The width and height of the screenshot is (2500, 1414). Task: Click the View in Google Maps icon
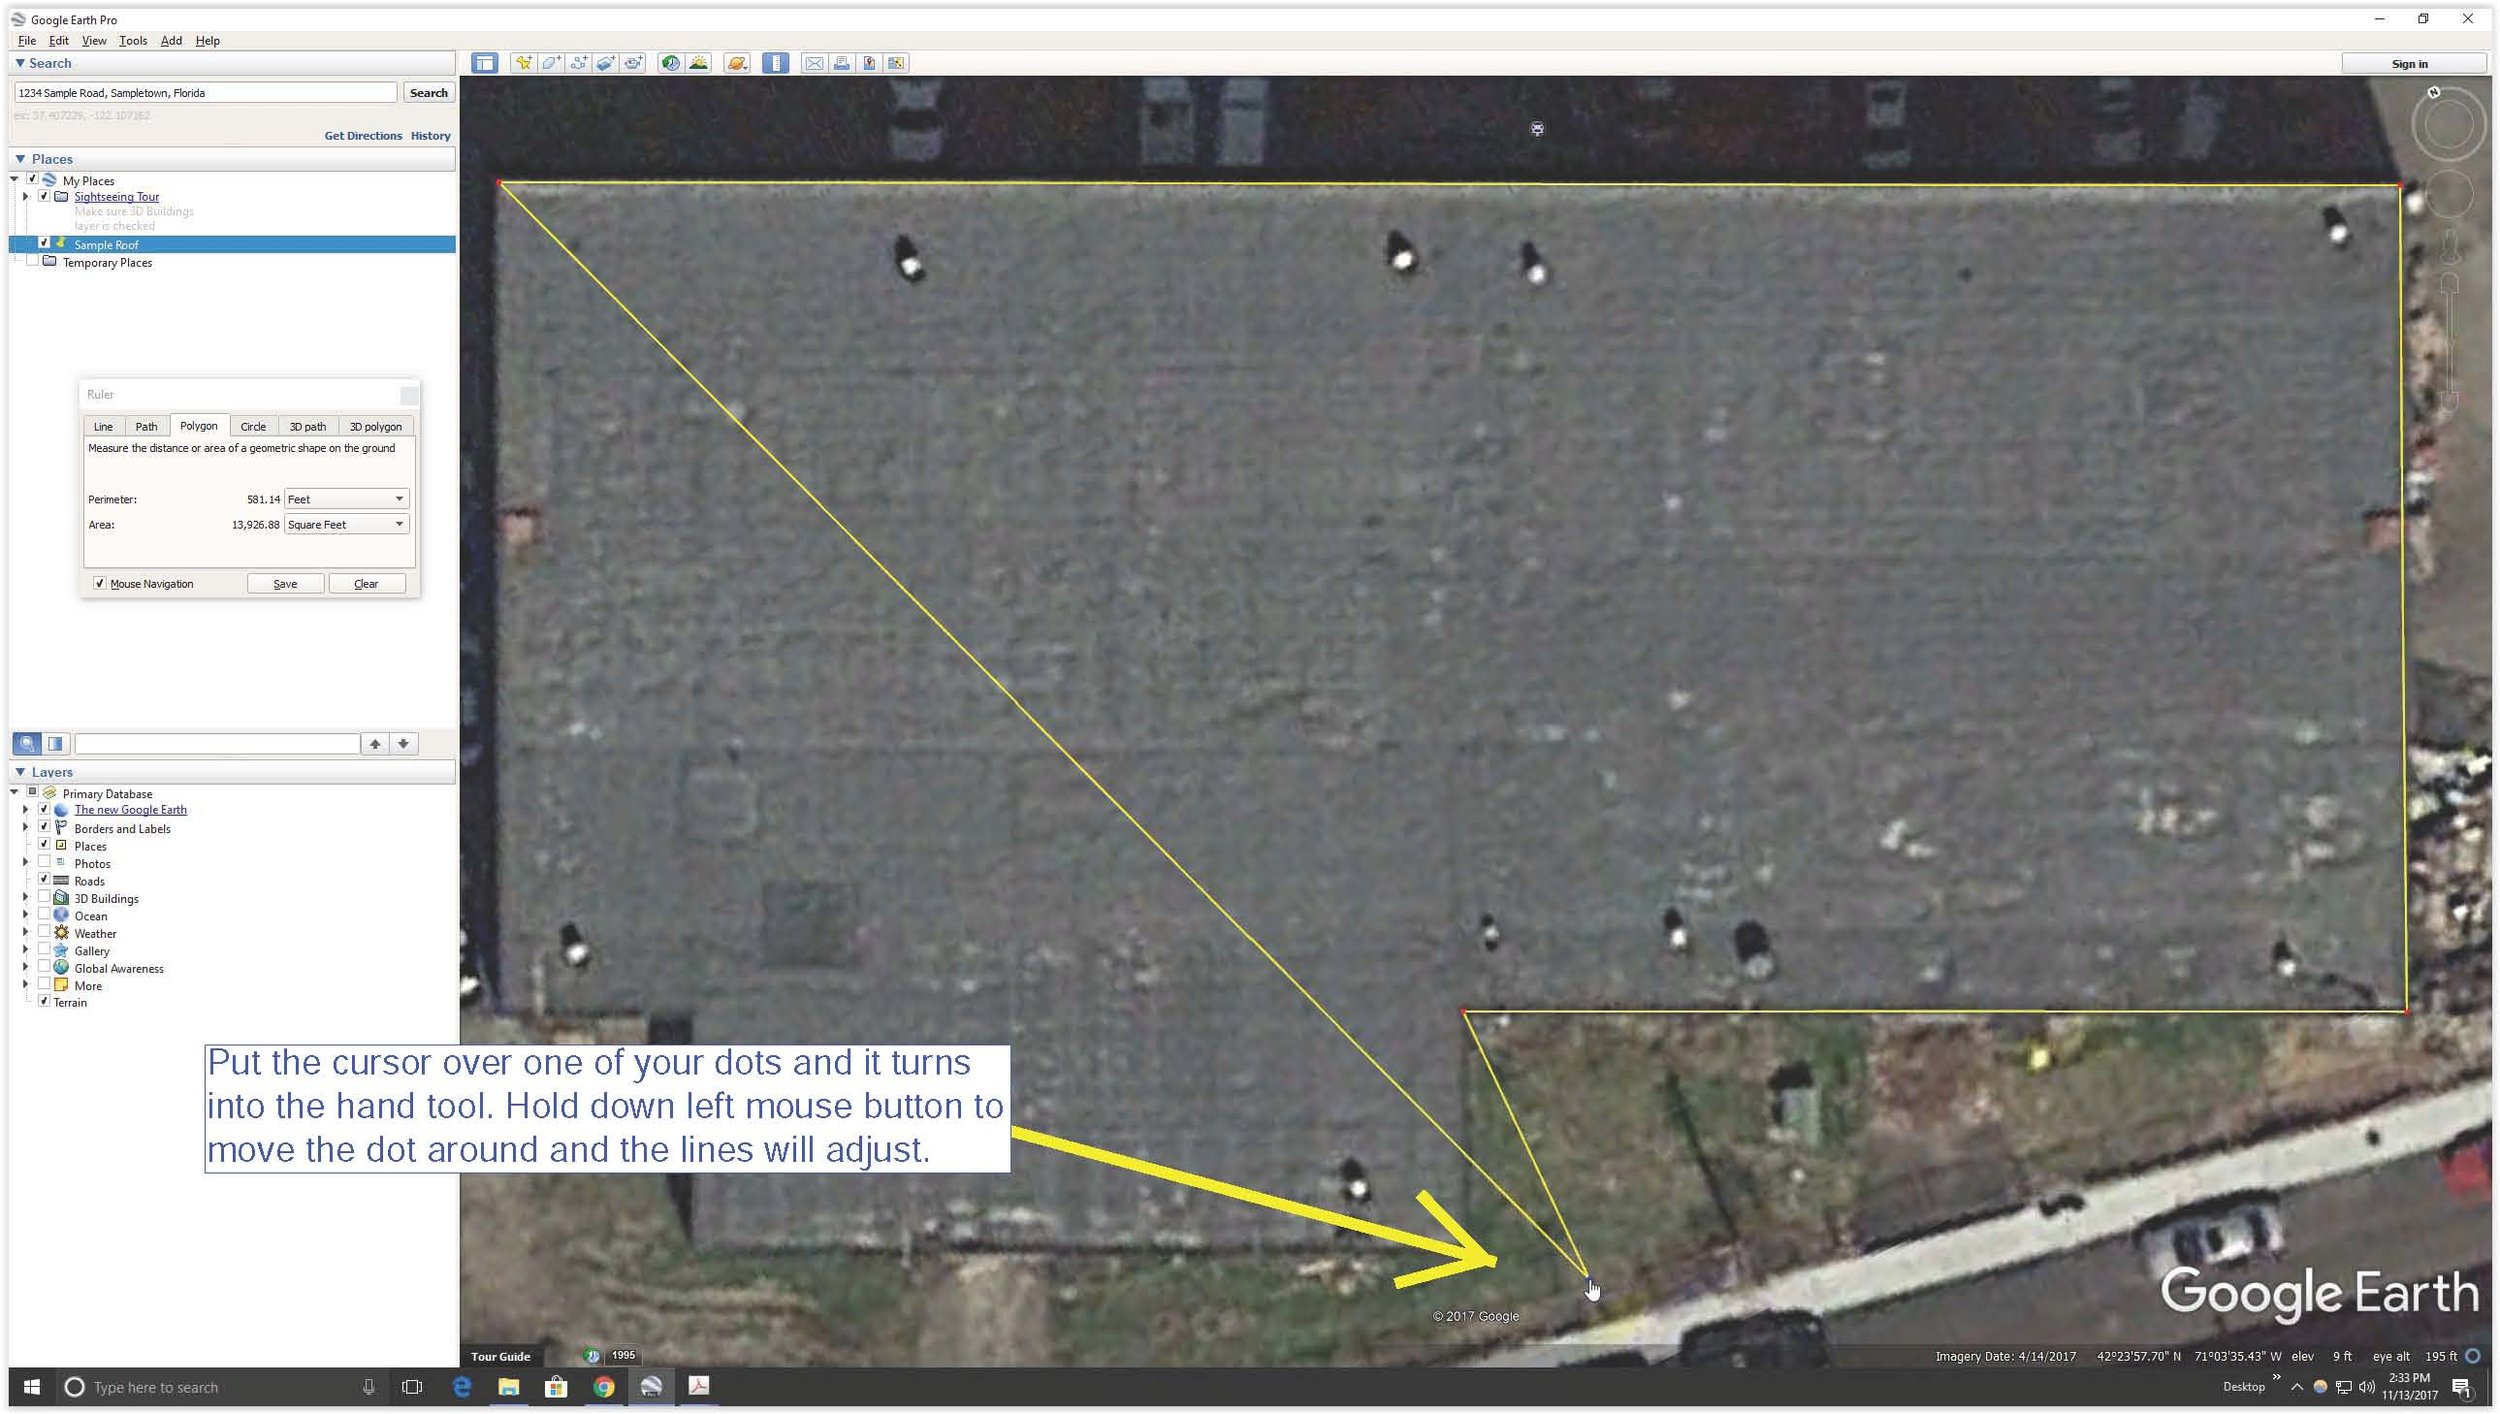click(x=896, y=63)
